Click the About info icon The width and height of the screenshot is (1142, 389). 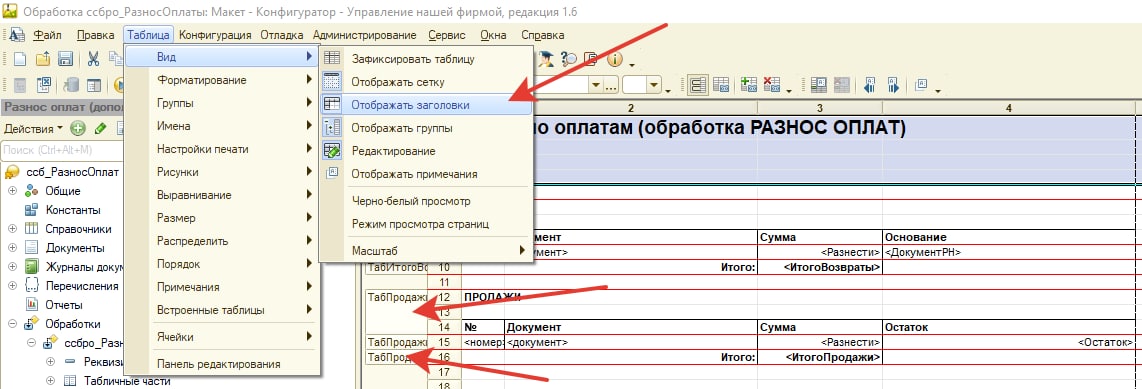(615, 59)
